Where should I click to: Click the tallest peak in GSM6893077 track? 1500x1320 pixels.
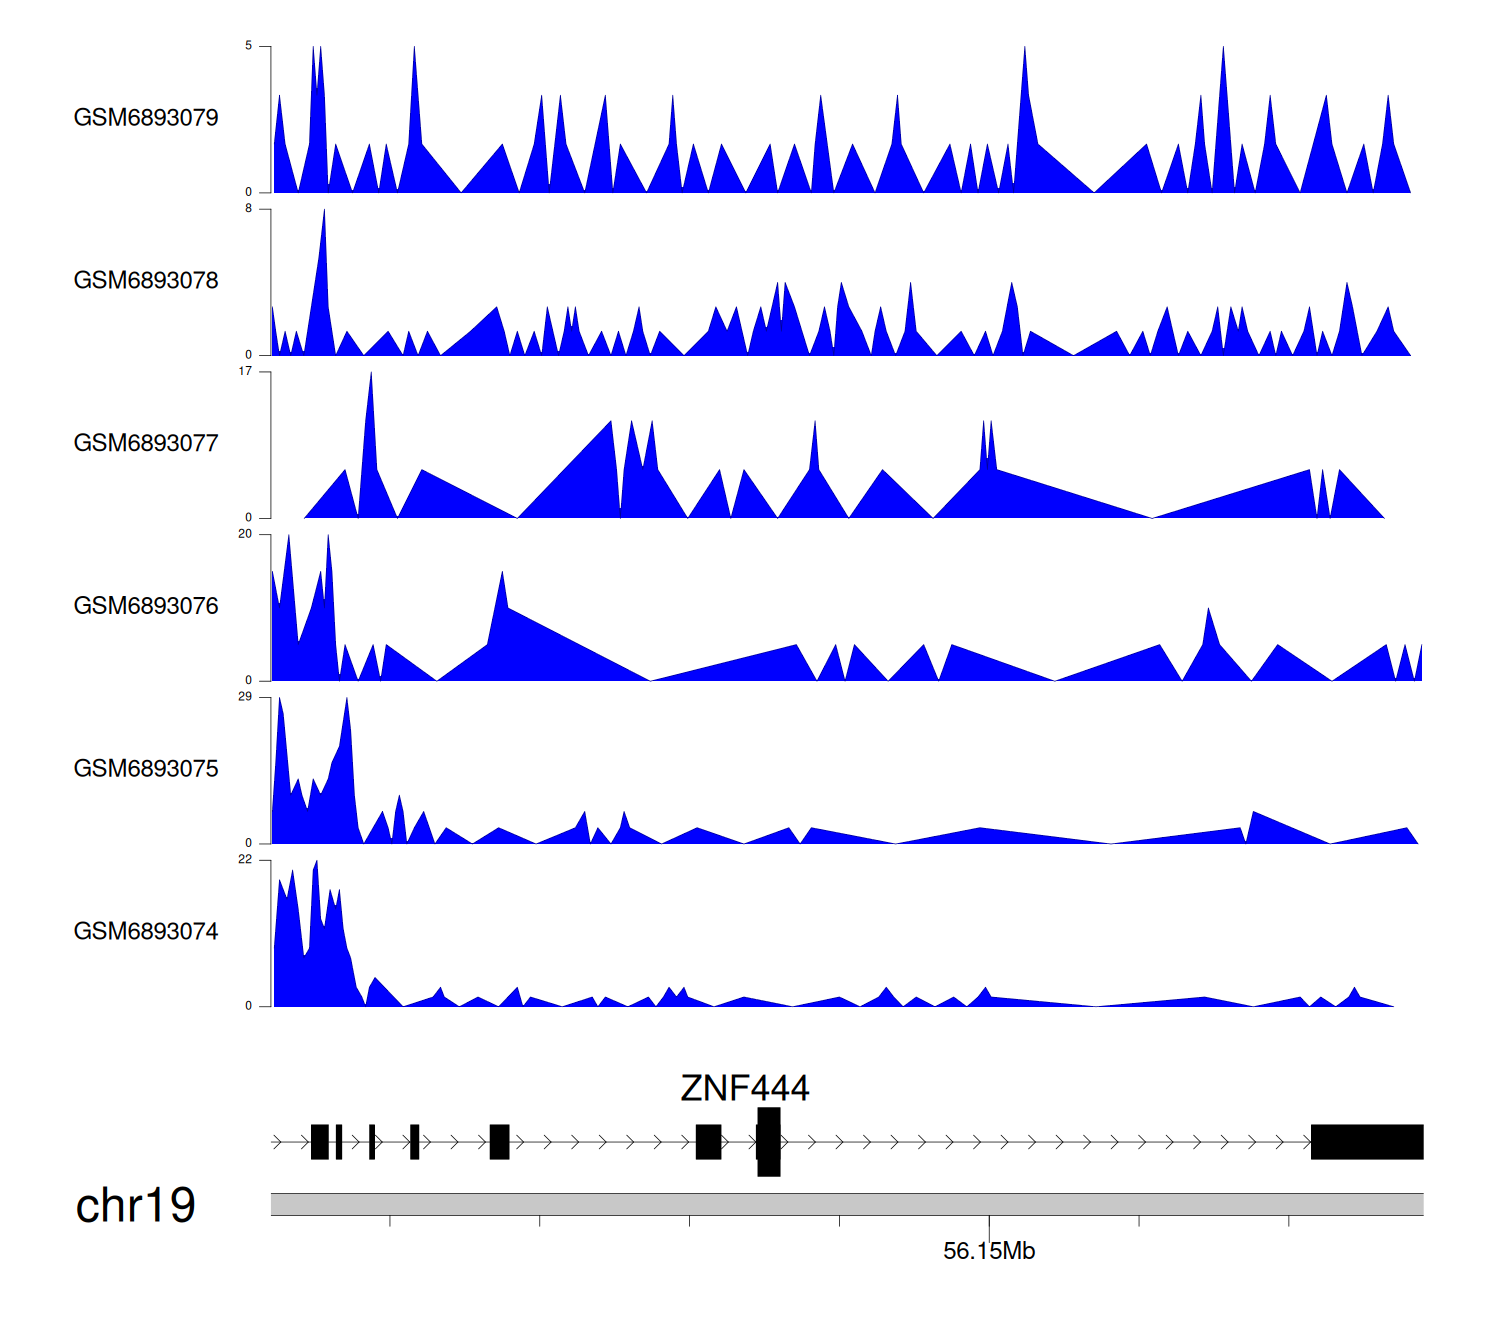pos(371,380)
